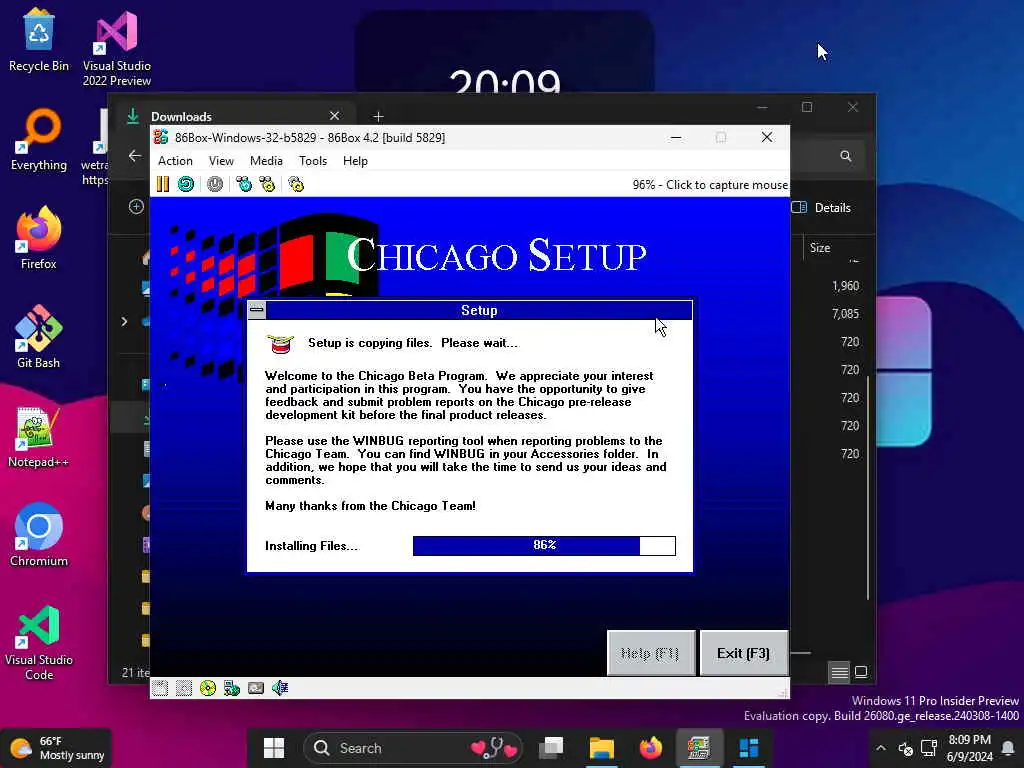Open the Action menu in 86Box
Screen dimensions: 1024x768
tap(175, 161)
